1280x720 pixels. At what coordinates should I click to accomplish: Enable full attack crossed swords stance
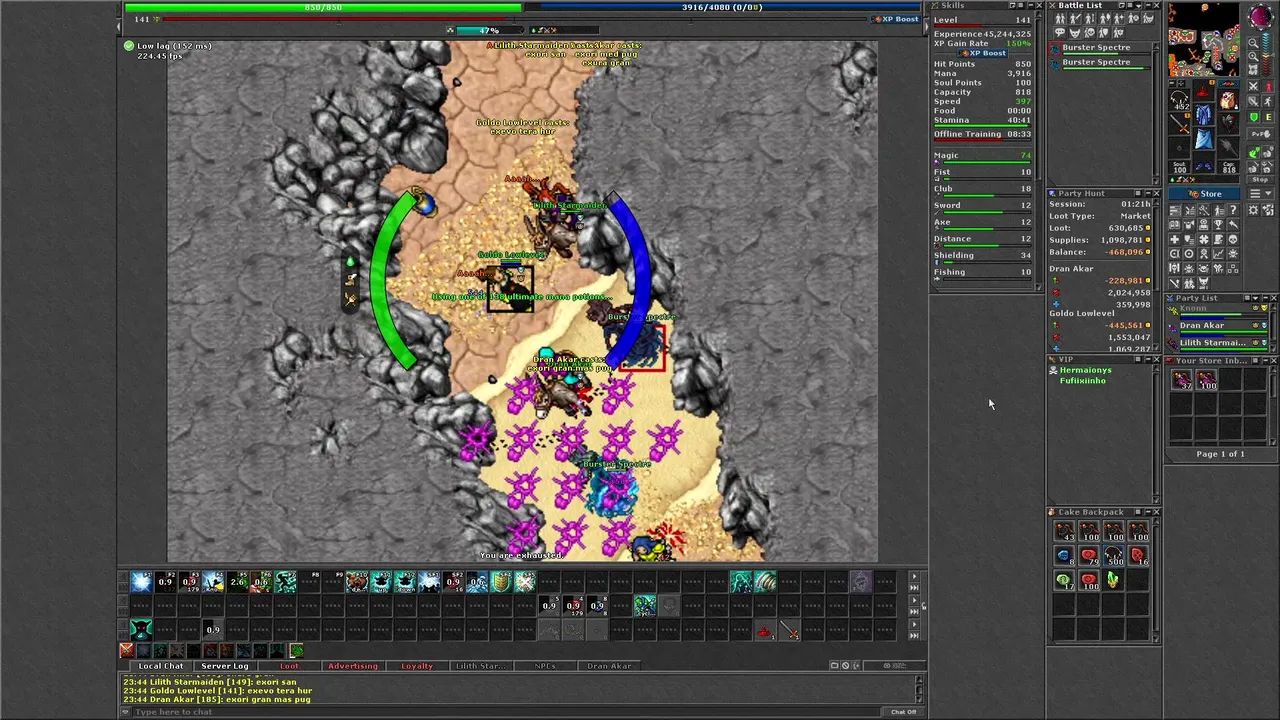point(1254,87)
